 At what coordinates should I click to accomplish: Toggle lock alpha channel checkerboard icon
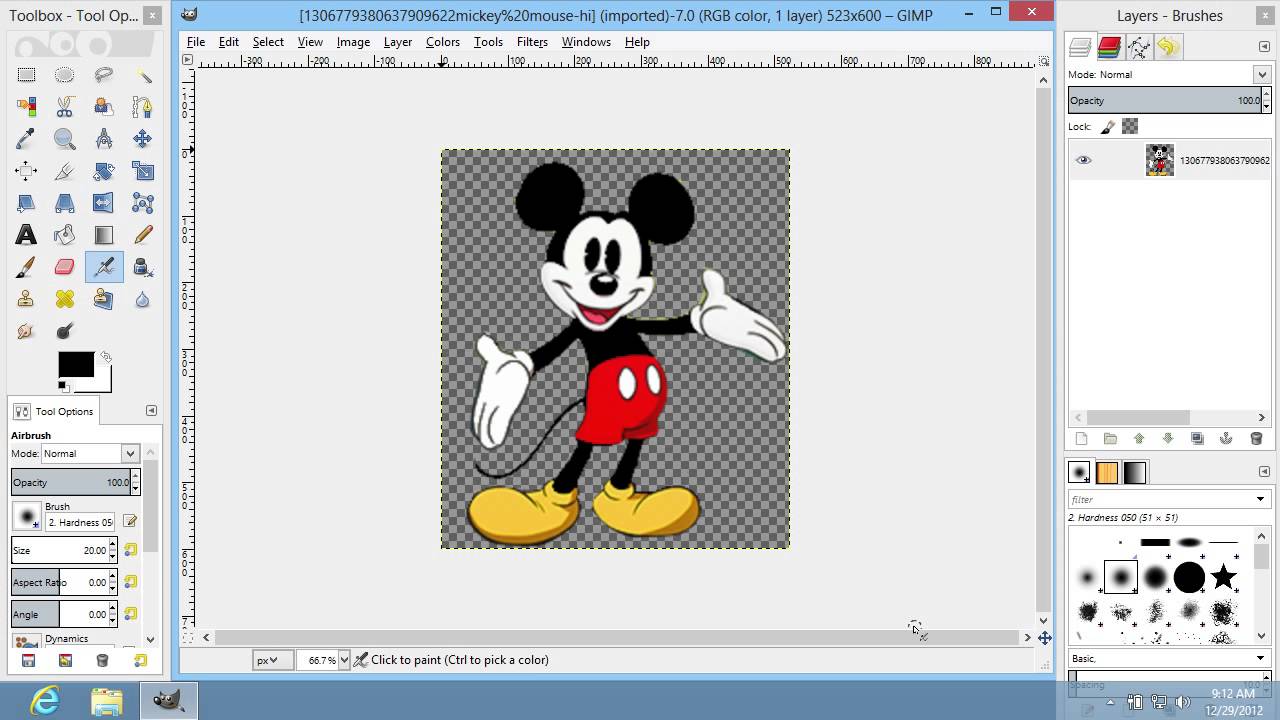pos(1130,126)
